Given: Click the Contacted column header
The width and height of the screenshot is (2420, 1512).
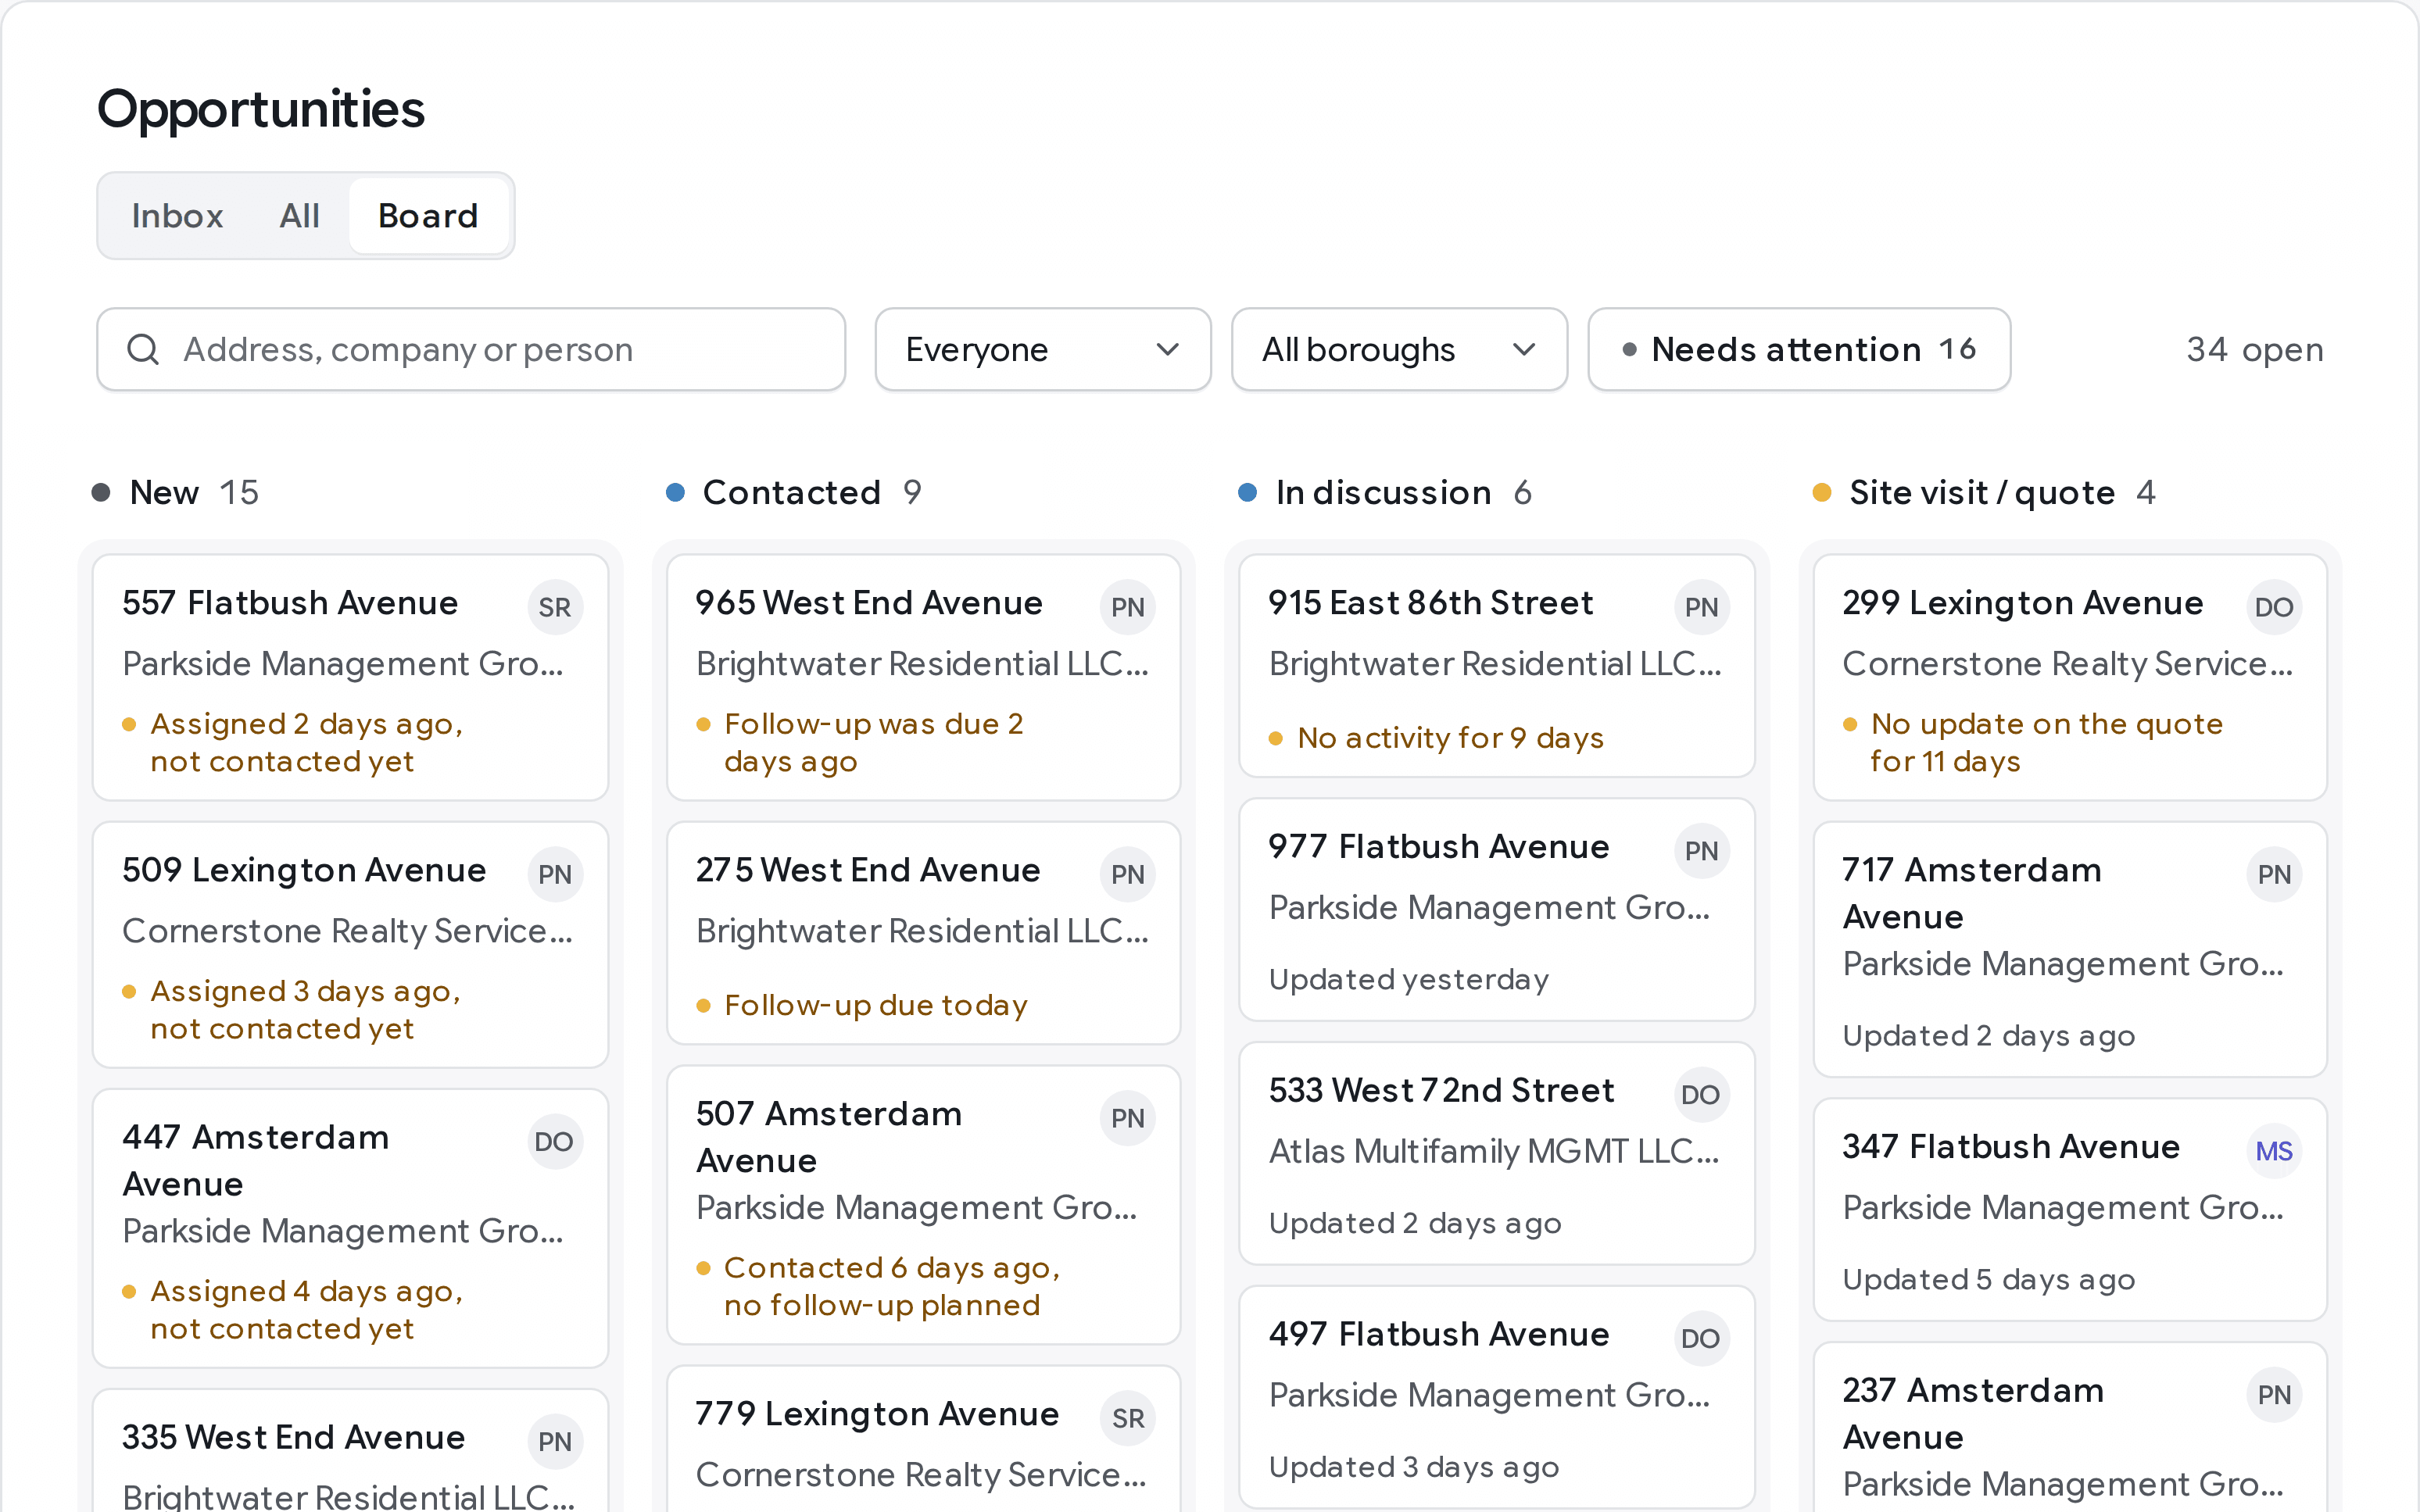Looking at the screenshot, I should (x=794, y=492).
